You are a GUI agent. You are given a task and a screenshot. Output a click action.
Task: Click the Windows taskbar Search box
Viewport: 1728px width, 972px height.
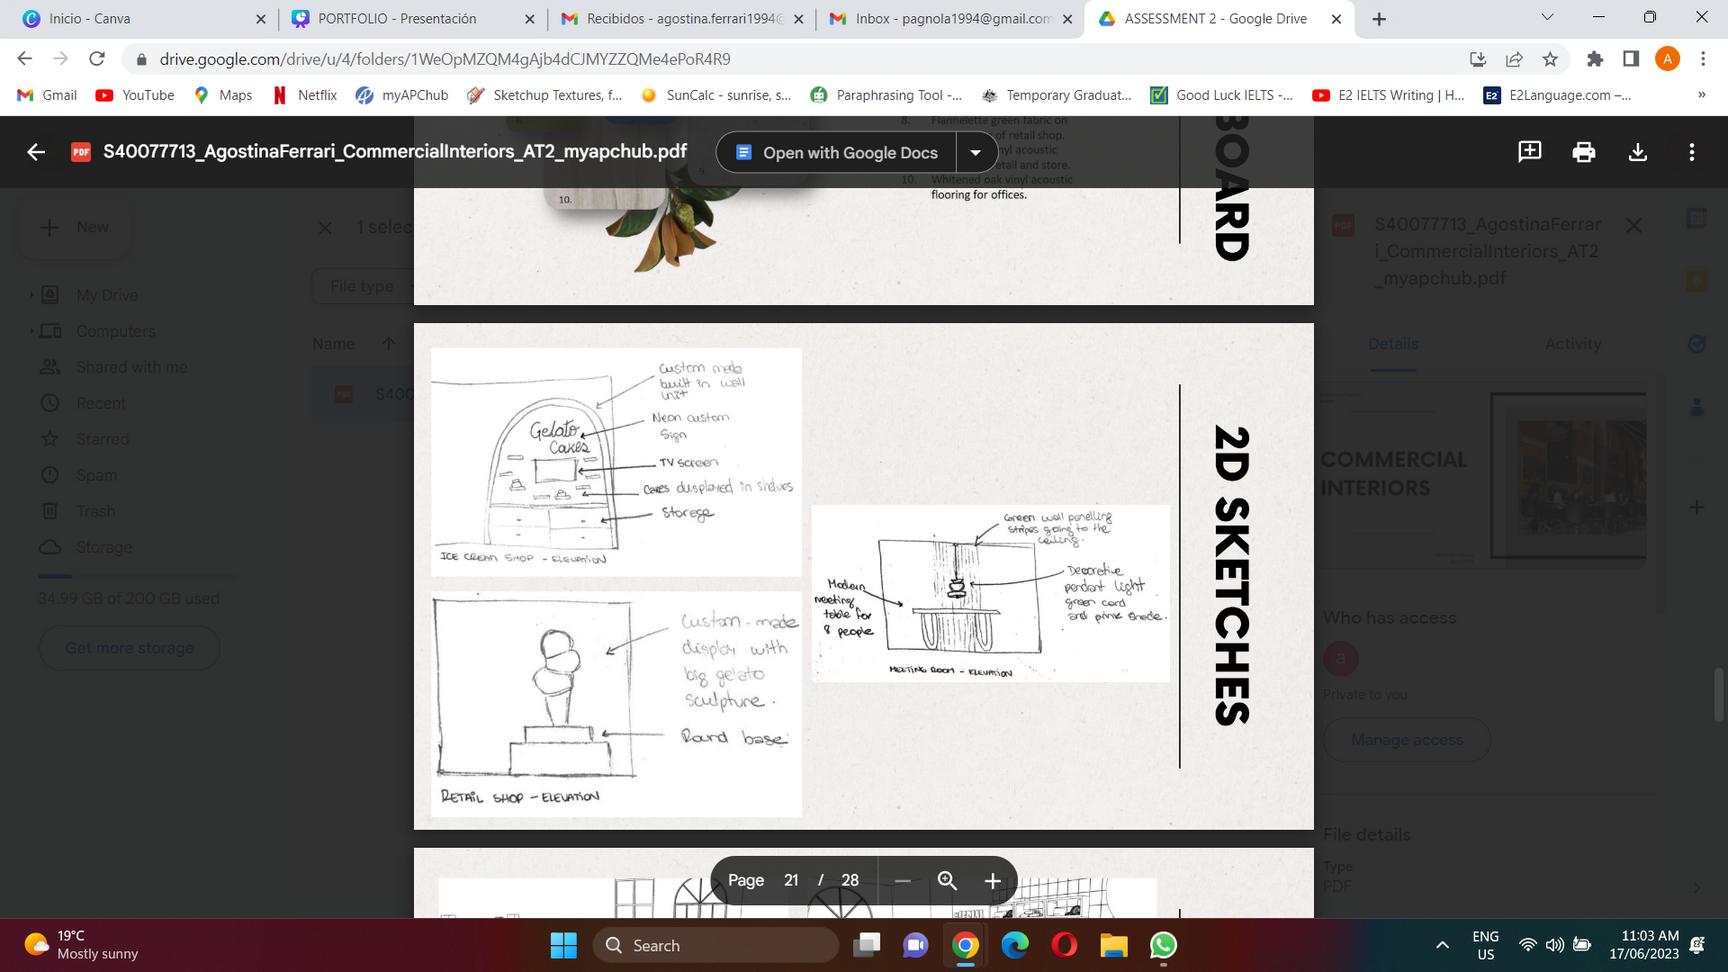click(x=716, y=945)
